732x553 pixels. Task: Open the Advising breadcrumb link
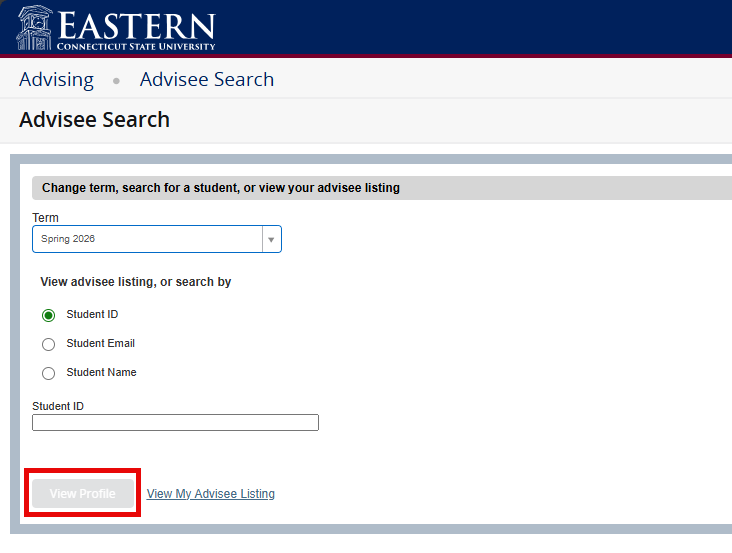[x=56, y=80]
